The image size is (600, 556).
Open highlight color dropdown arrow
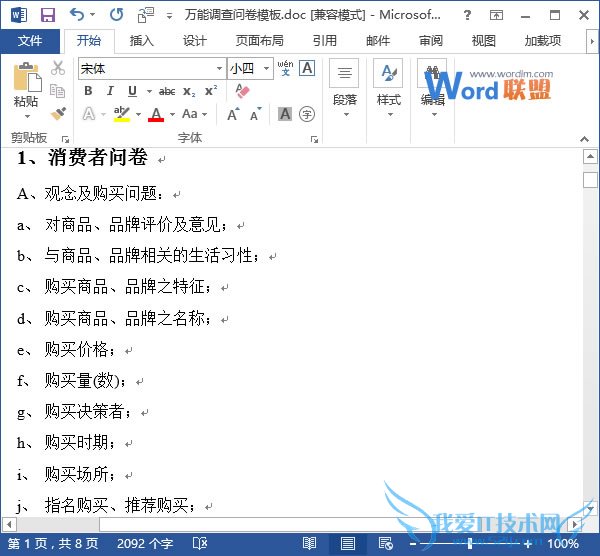pos(138,114)
